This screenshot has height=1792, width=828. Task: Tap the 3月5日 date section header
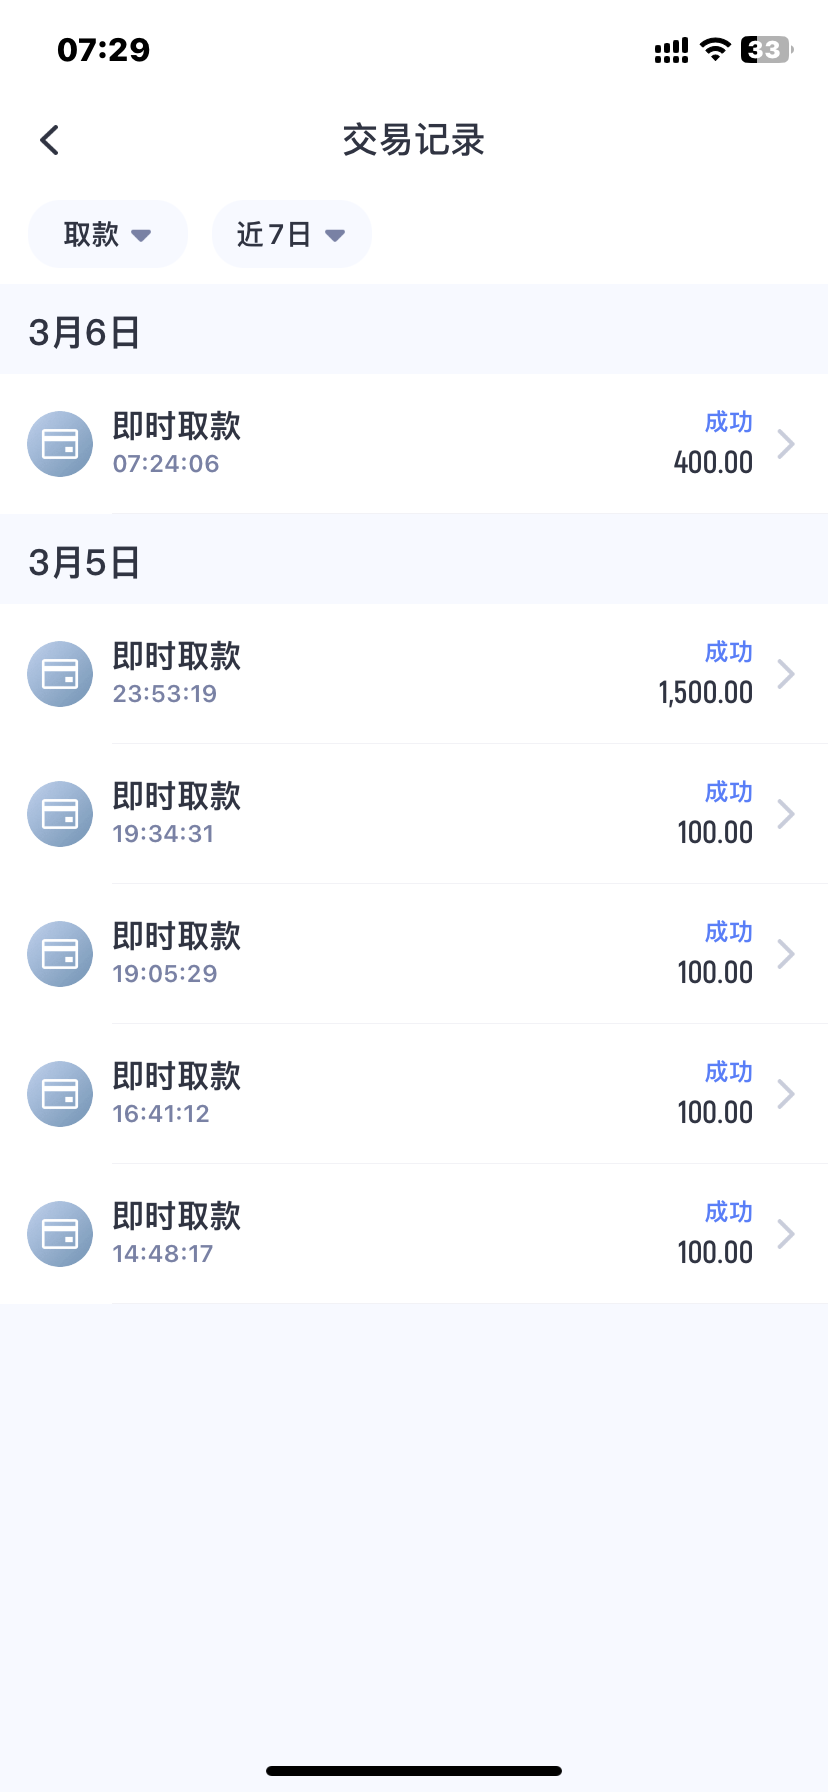click(84, 563)
